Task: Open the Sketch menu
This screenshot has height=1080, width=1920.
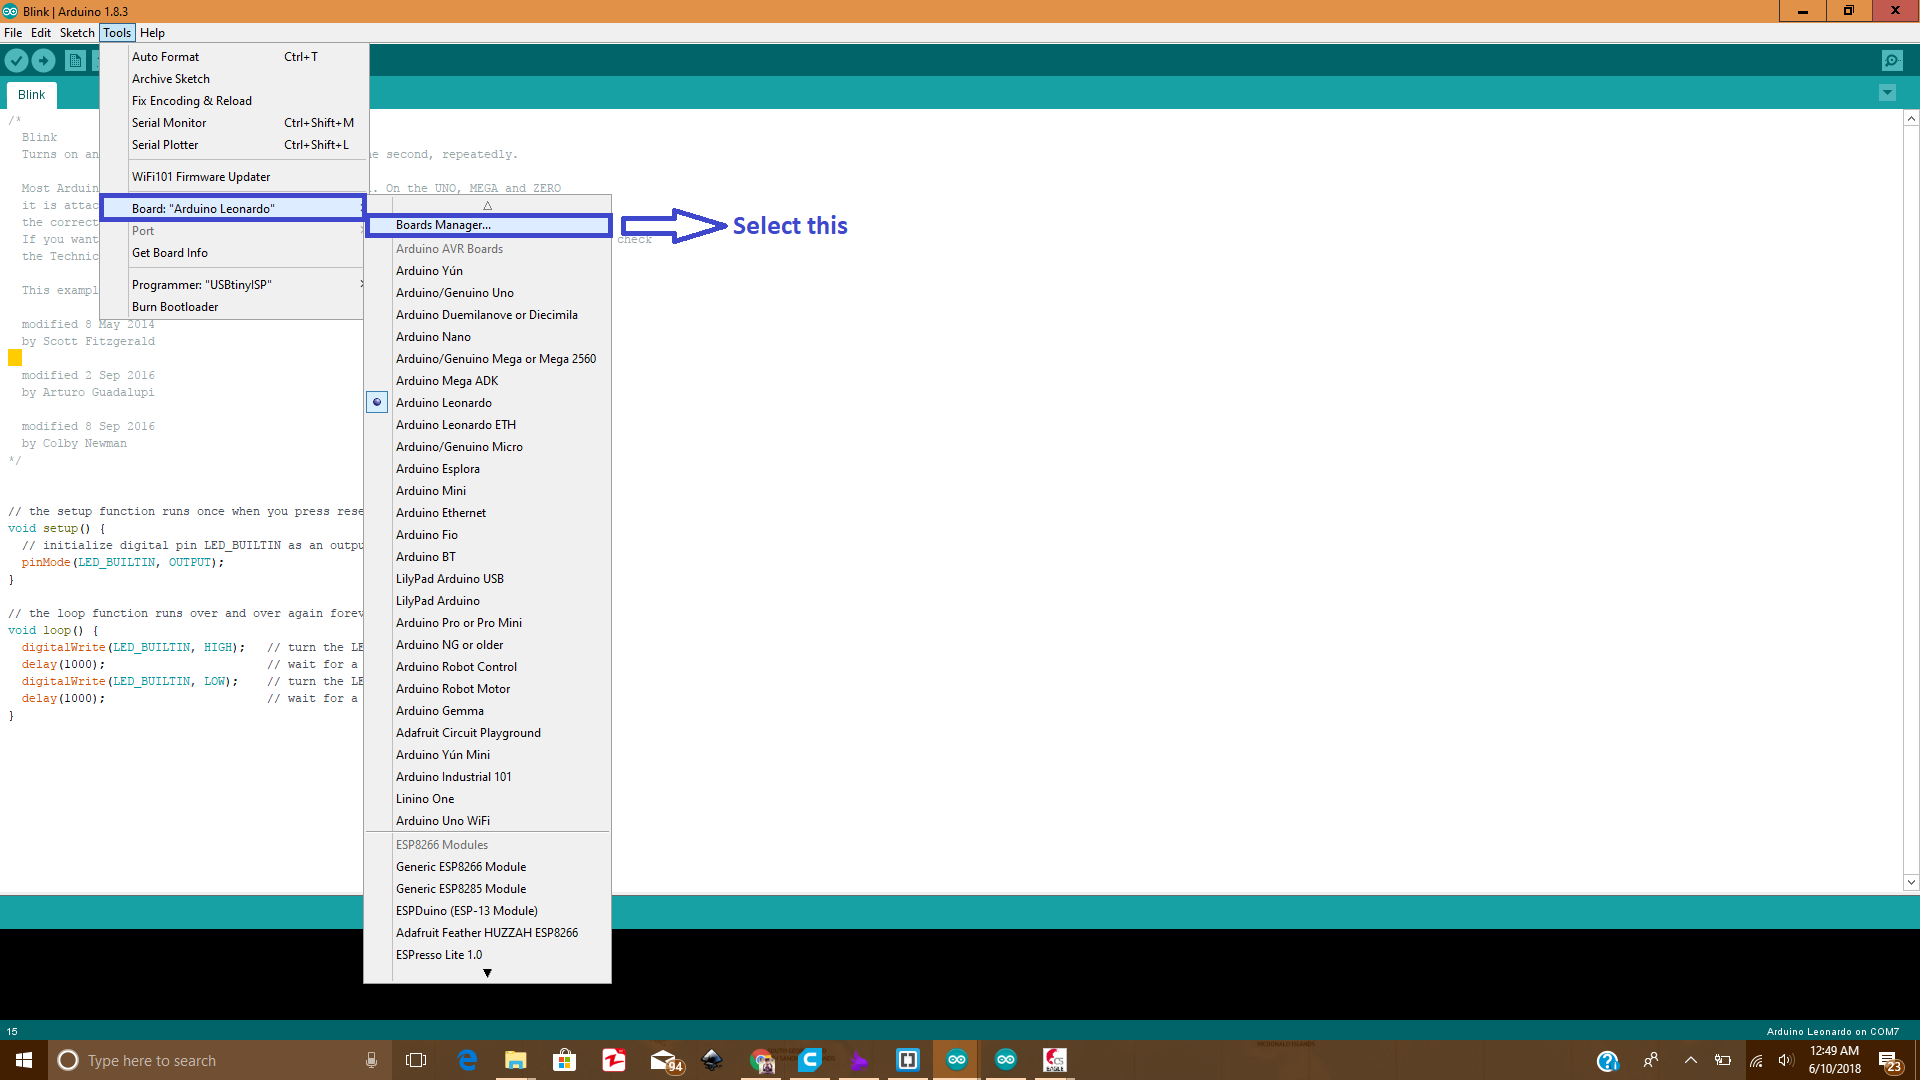Action: (x=77, y=33)
